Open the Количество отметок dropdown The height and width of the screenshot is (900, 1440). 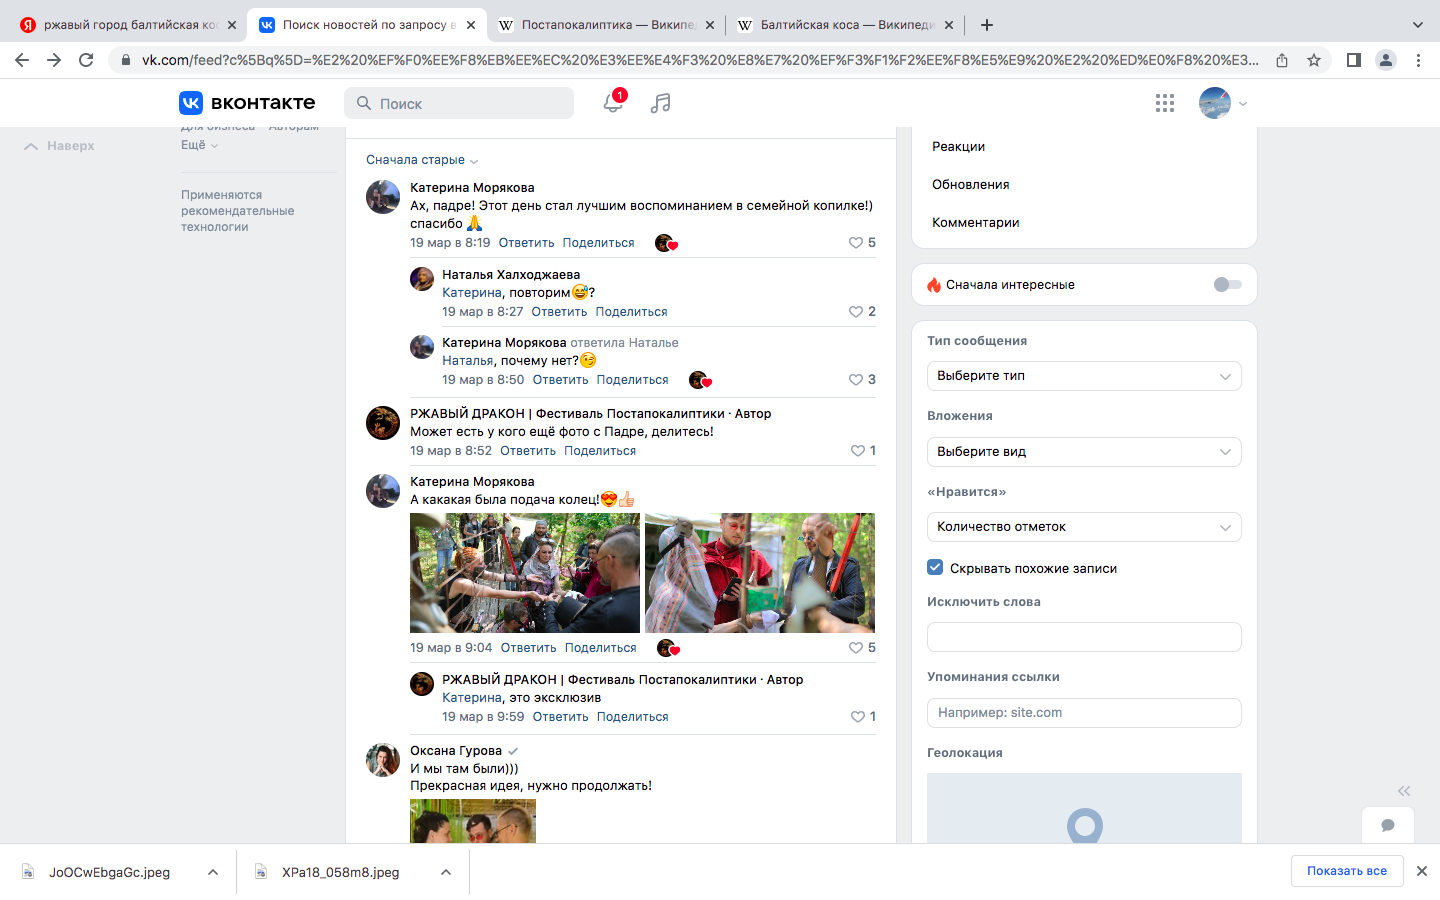pyautogui.click(x=1083, y=527)
